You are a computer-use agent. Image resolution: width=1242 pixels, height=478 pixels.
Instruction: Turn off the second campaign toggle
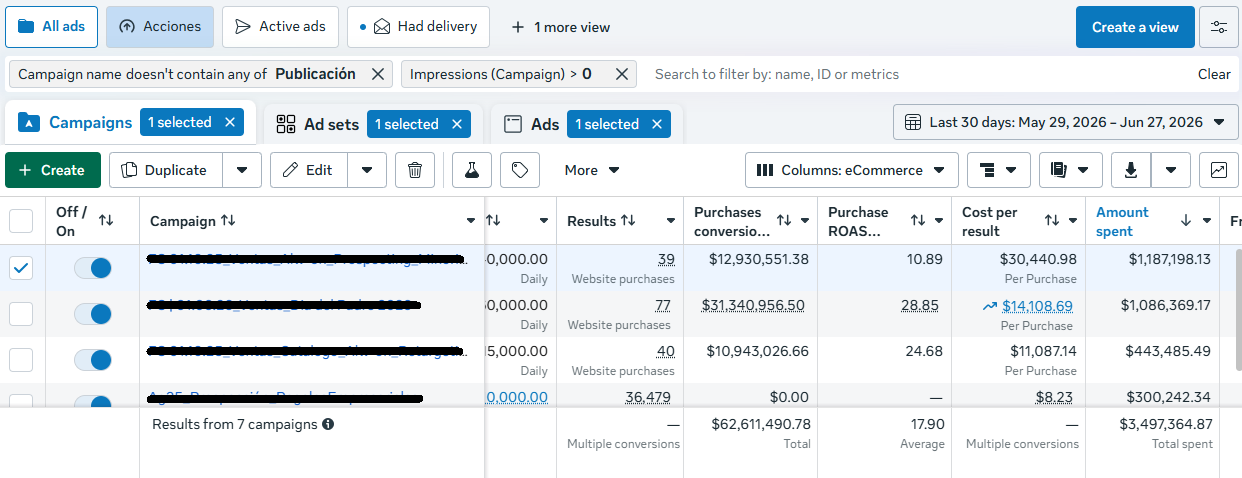pos(93,314)
